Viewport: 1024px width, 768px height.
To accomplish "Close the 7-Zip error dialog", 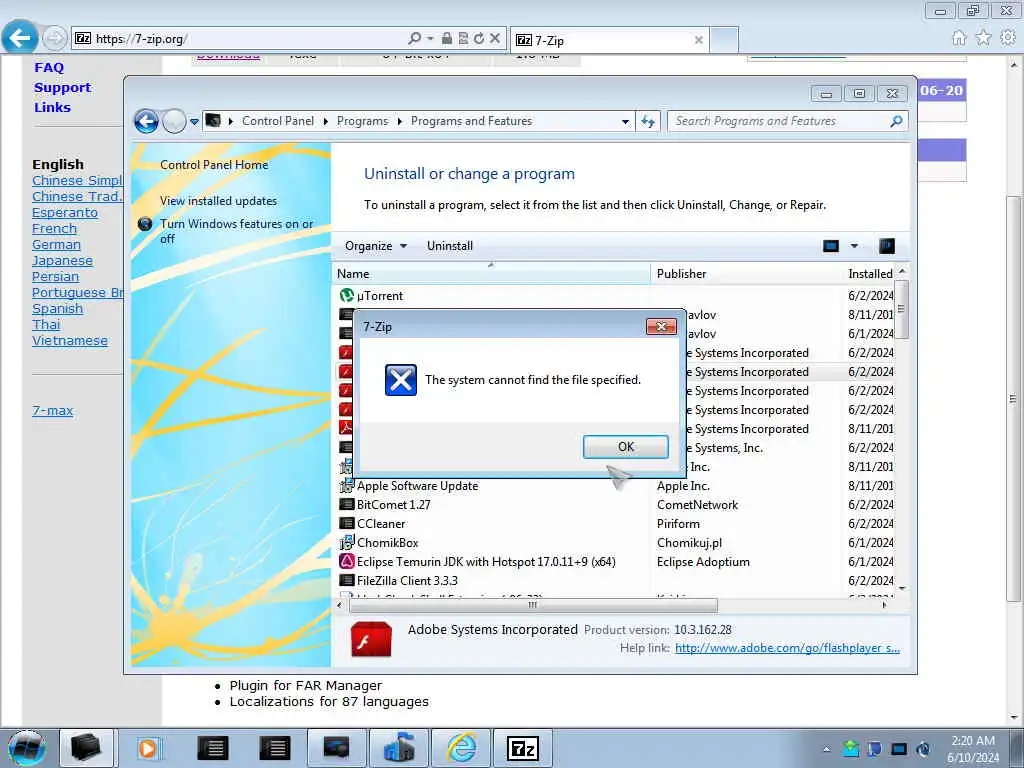I will click(661, 327).
